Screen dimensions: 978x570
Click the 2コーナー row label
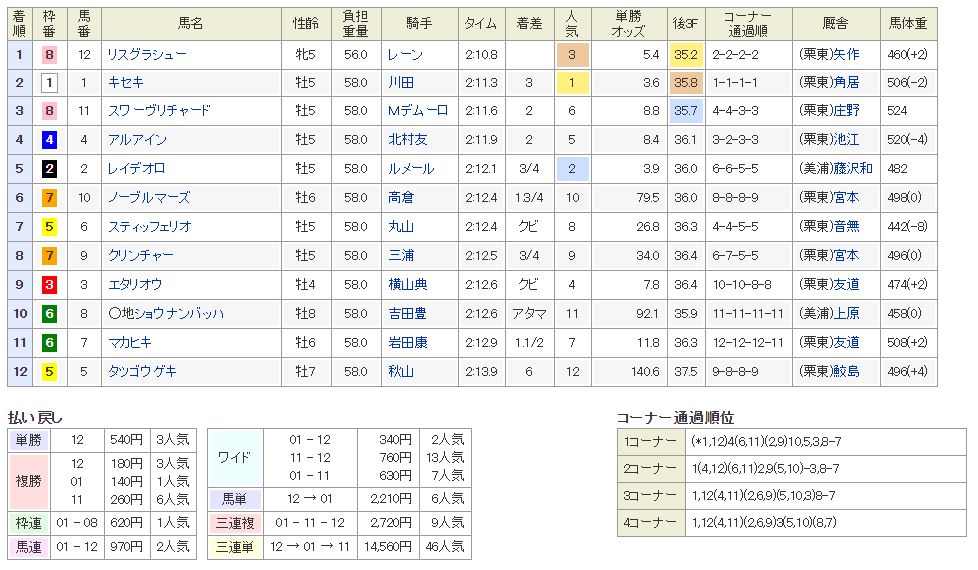650,468
